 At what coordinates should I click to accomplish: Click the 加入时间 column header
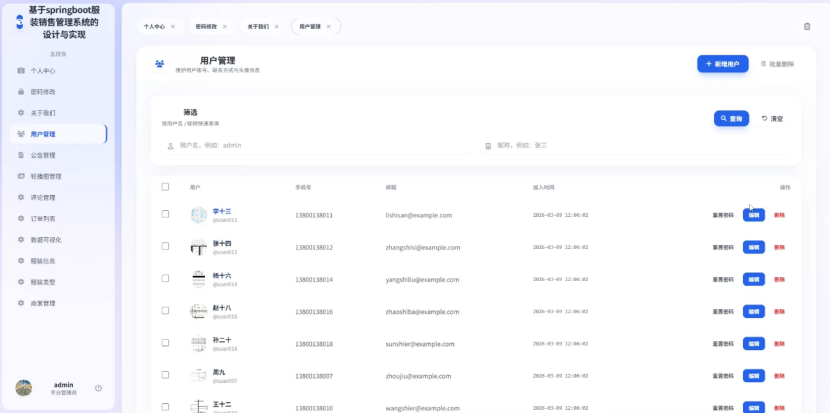543,187
